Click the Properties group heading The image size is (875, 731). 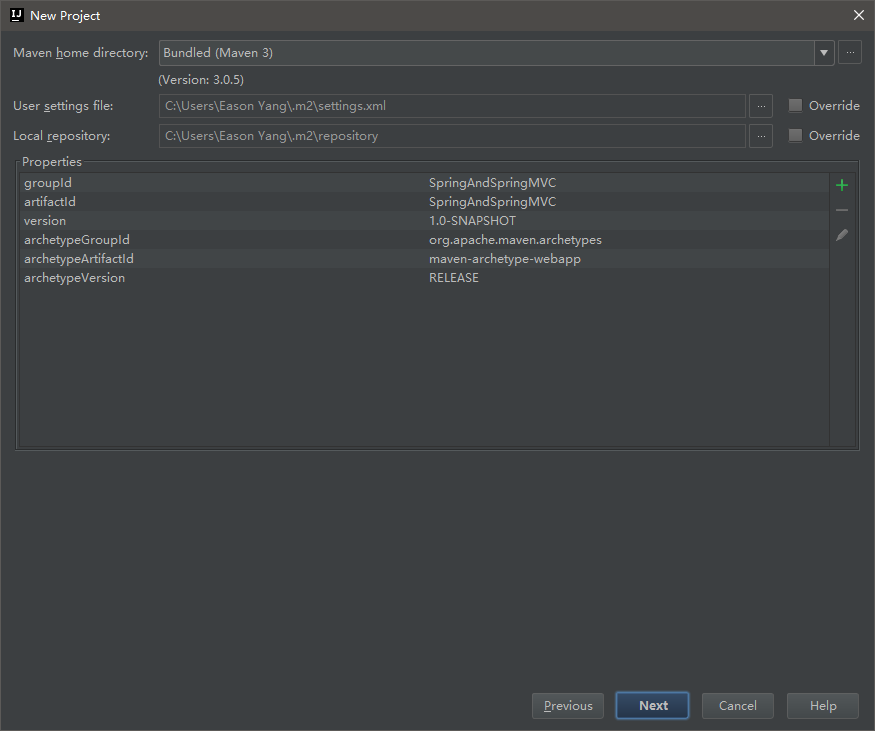(52, 162)
